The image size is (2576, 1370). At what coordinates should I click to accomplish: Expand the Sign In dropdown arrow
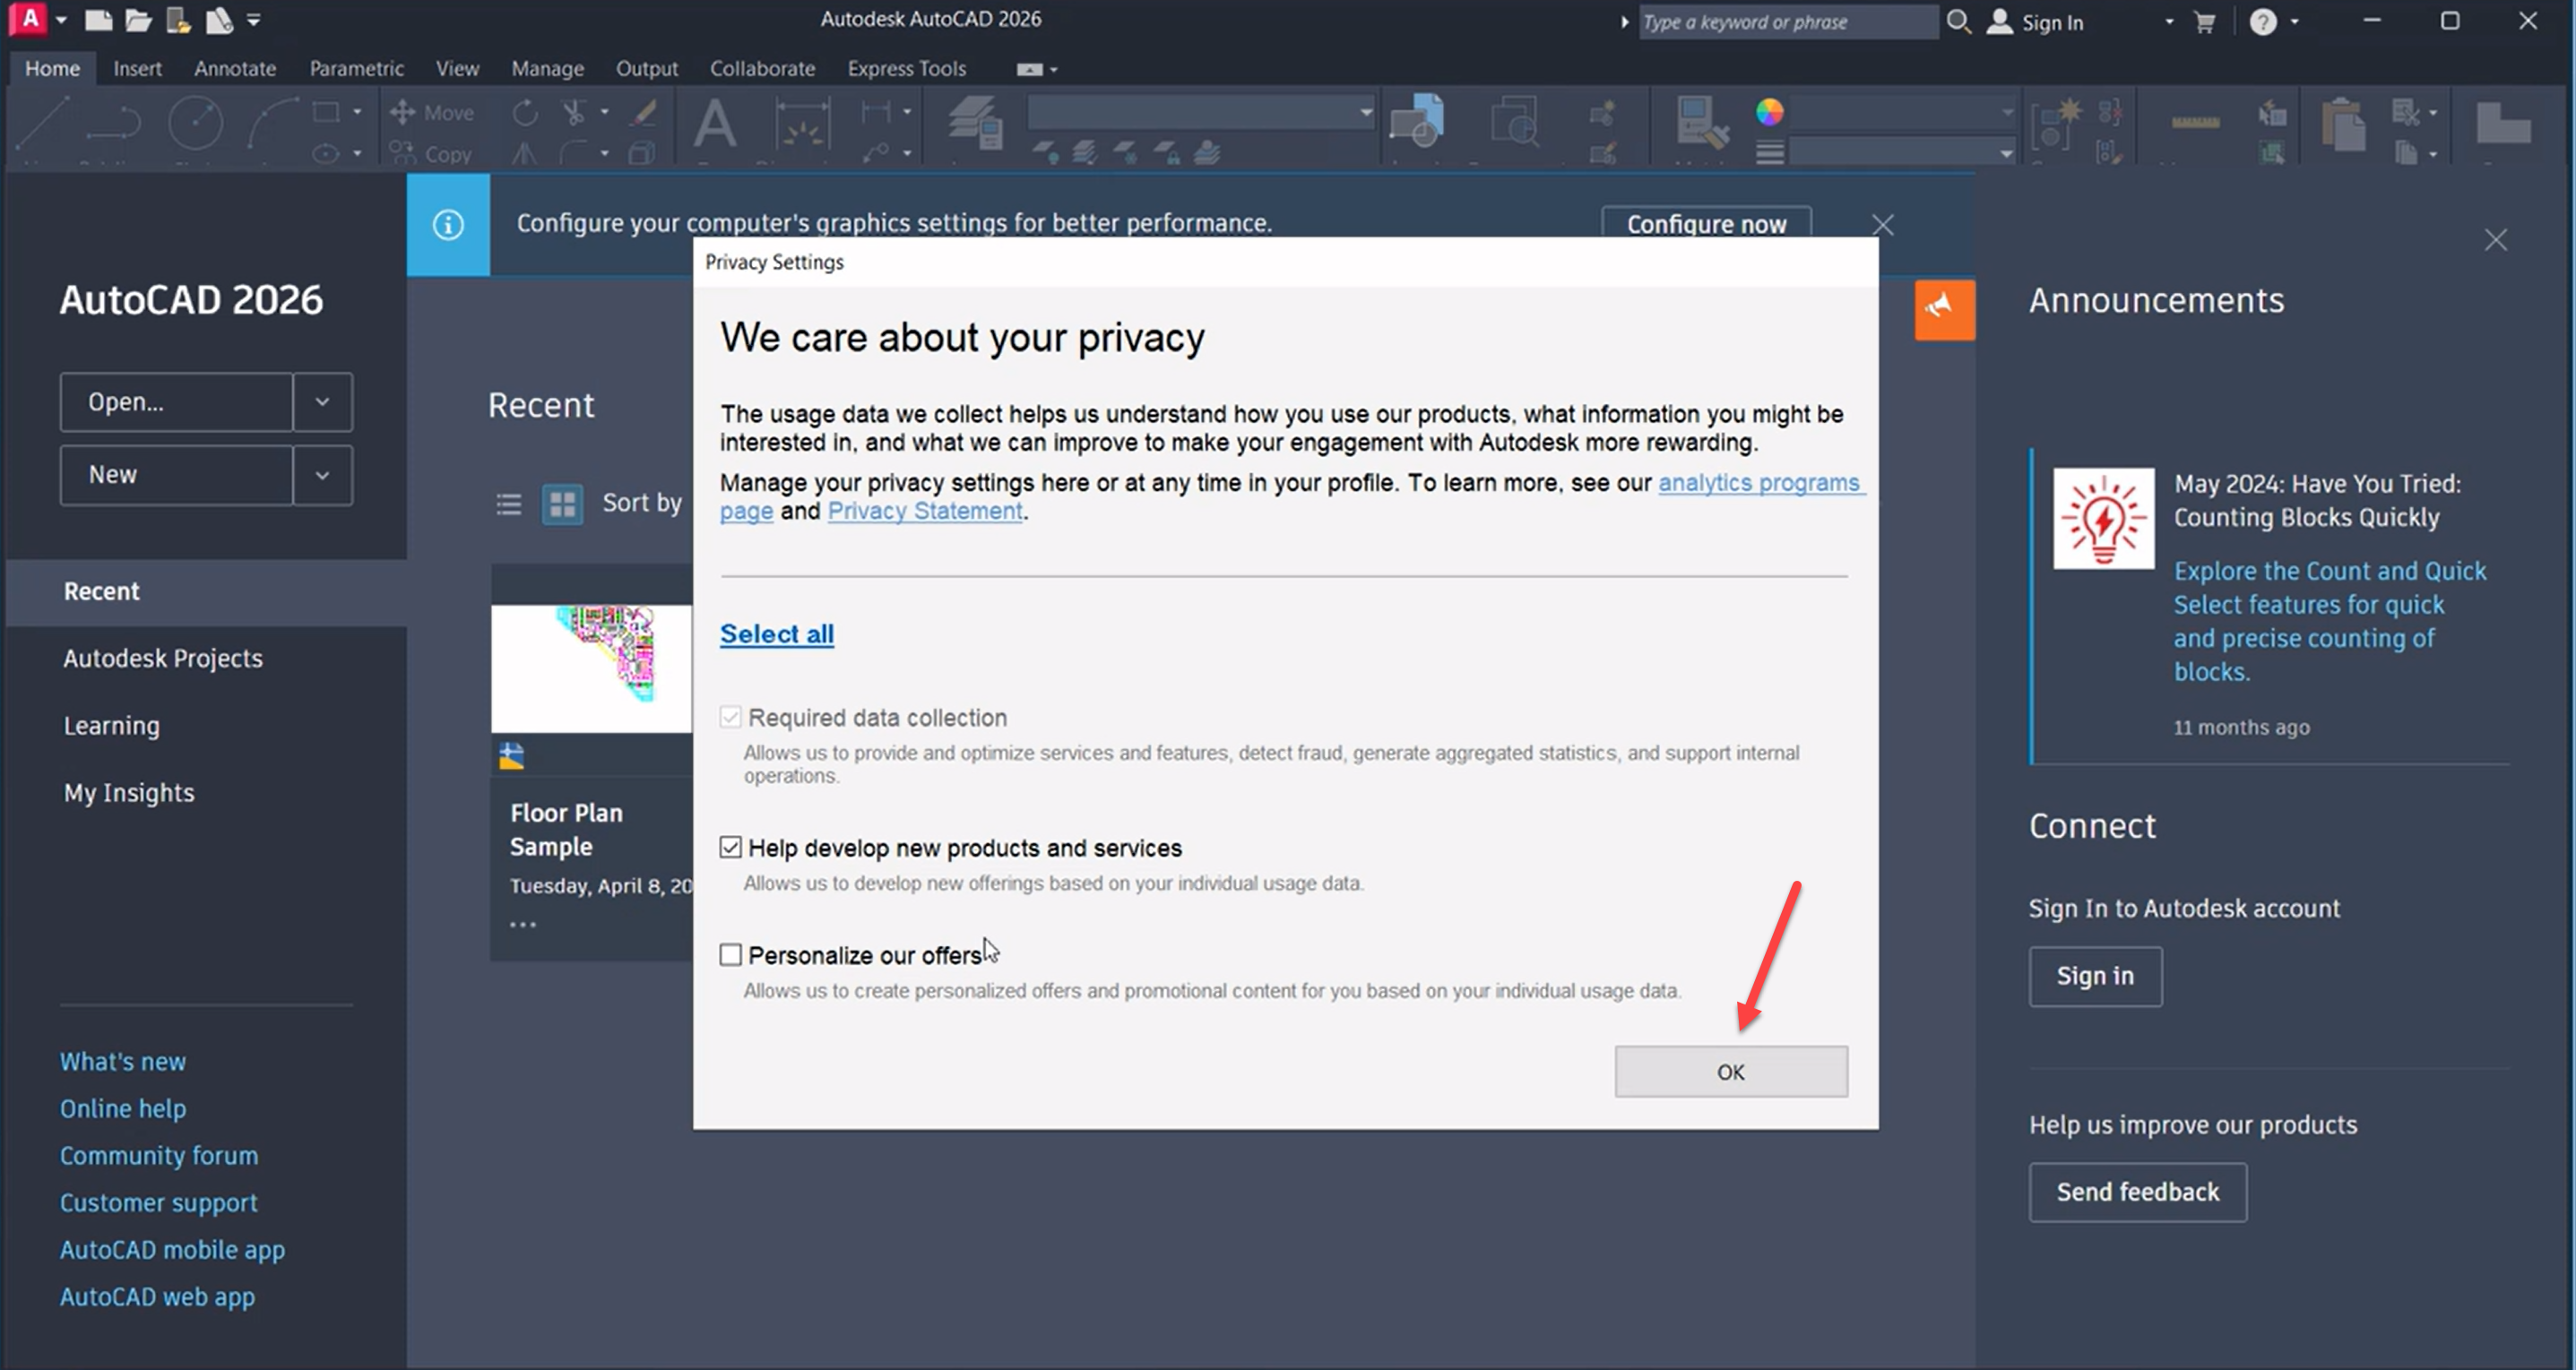click(2168, 22)
